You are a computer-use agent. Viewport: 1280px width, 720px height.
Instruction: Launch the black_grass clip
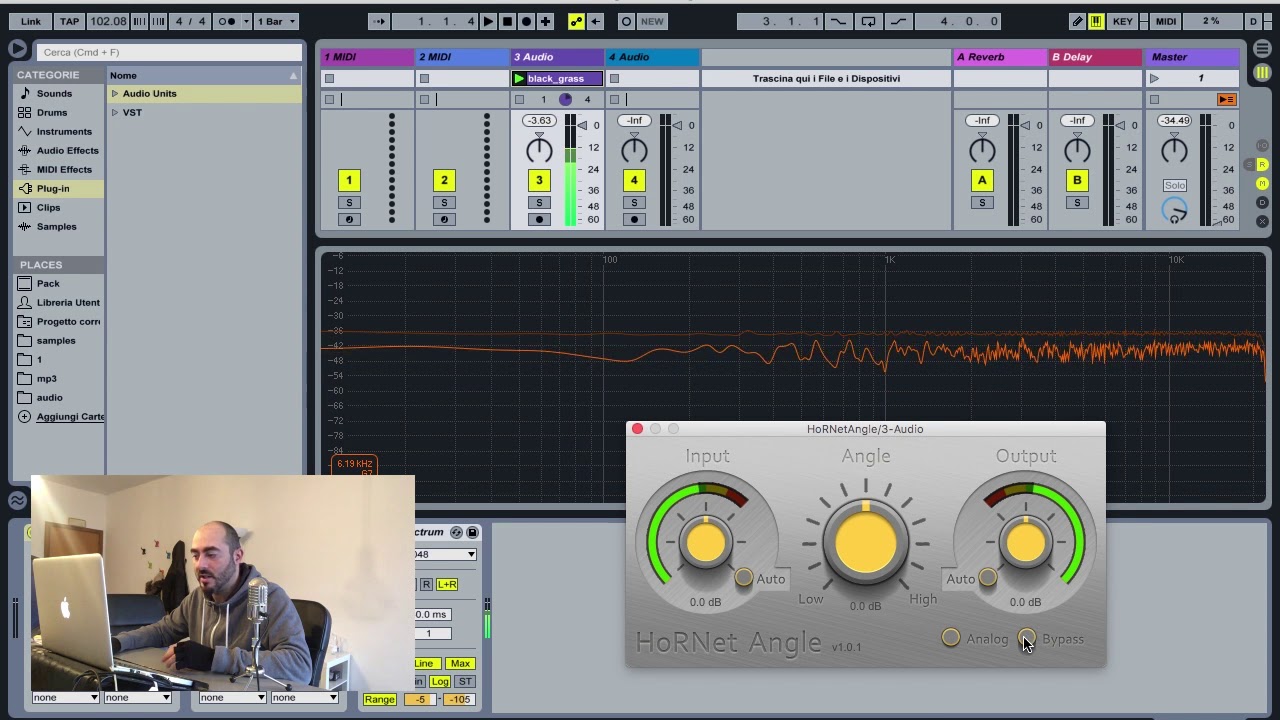[519, 78]
